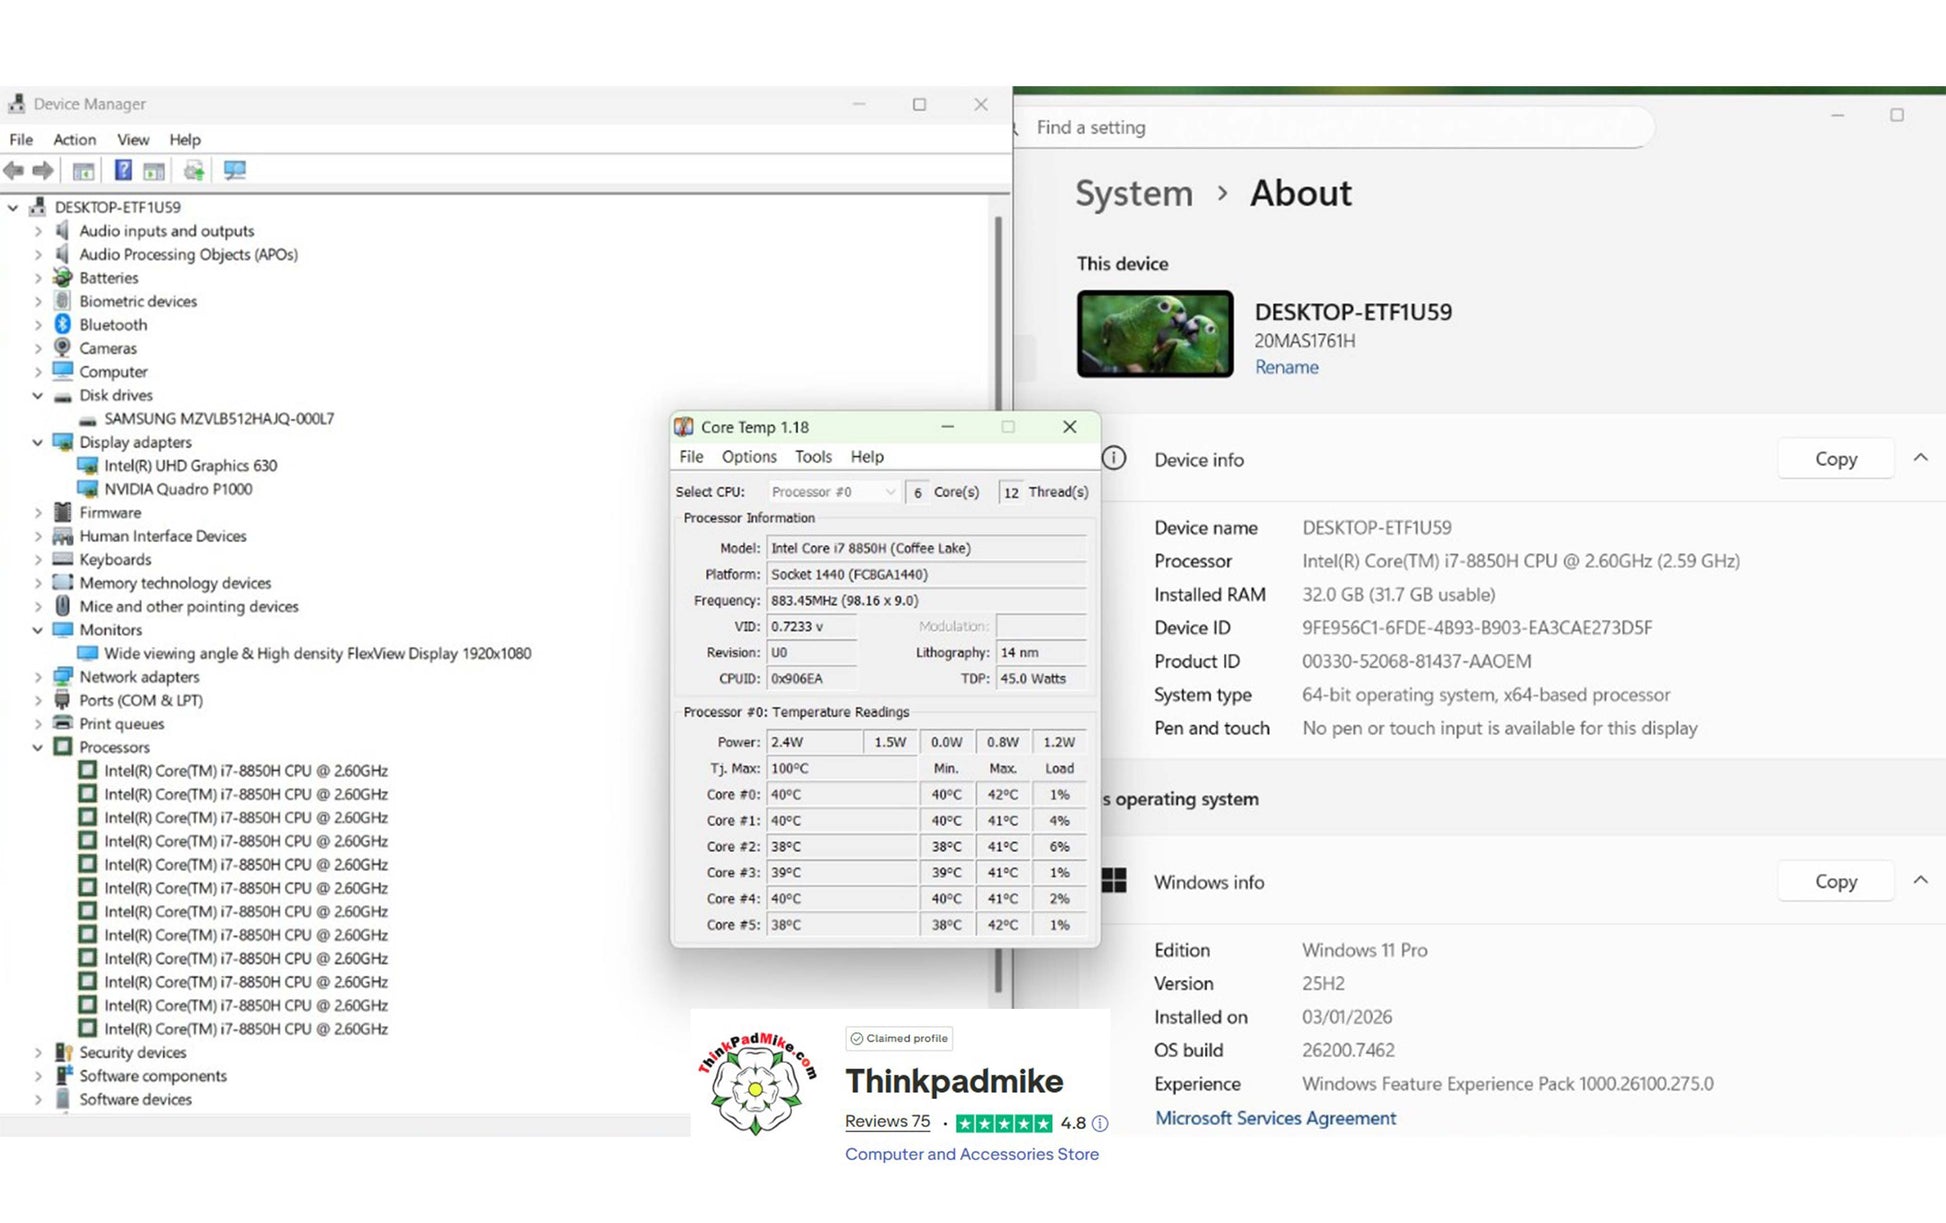Open the Select CPU Processor #0 dropdown

(834, 492)
